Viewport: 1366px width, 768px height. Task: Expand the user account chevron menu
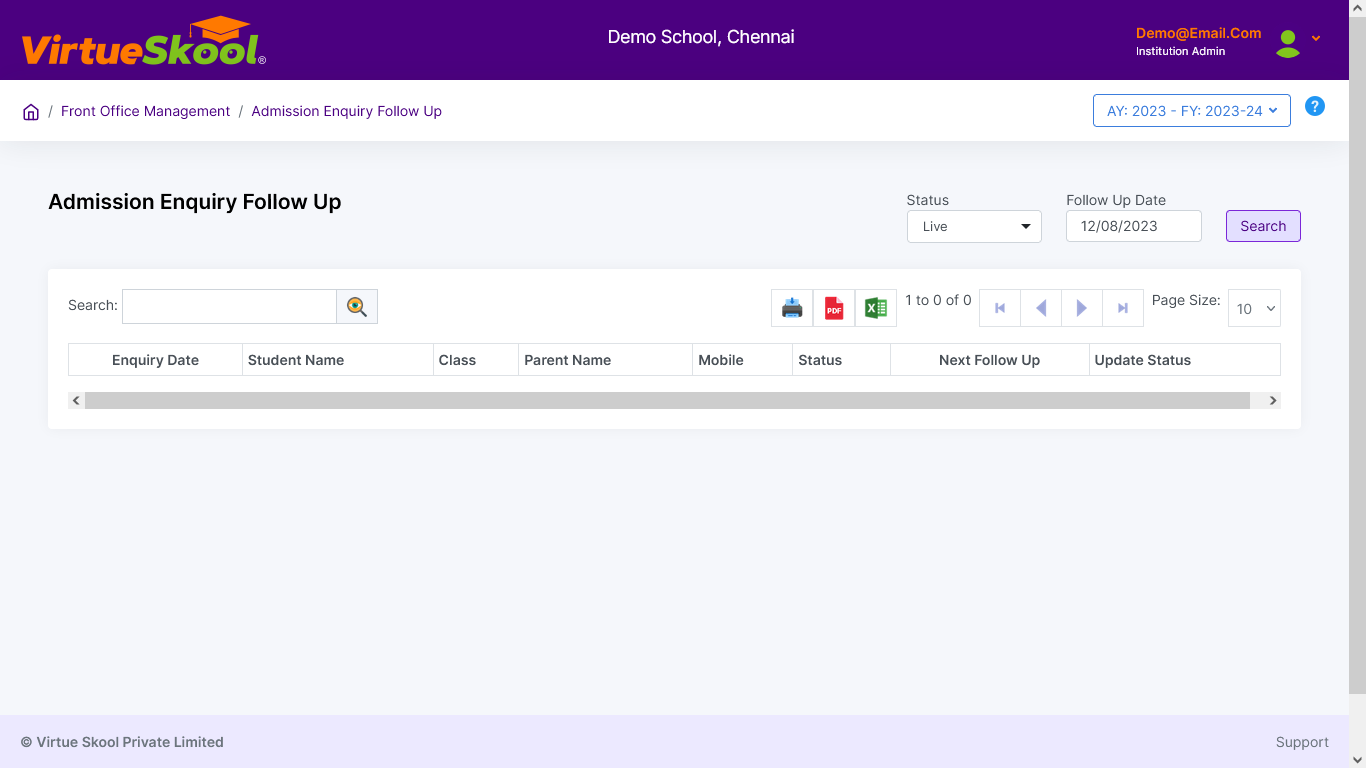tap(1316, 38)
